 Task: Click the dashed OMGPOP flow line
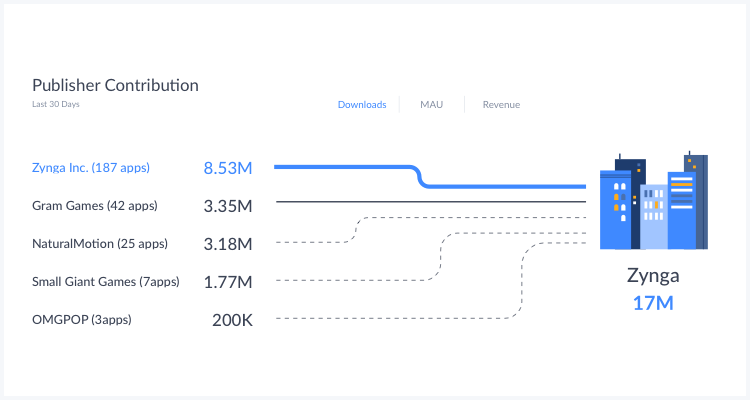400,319
